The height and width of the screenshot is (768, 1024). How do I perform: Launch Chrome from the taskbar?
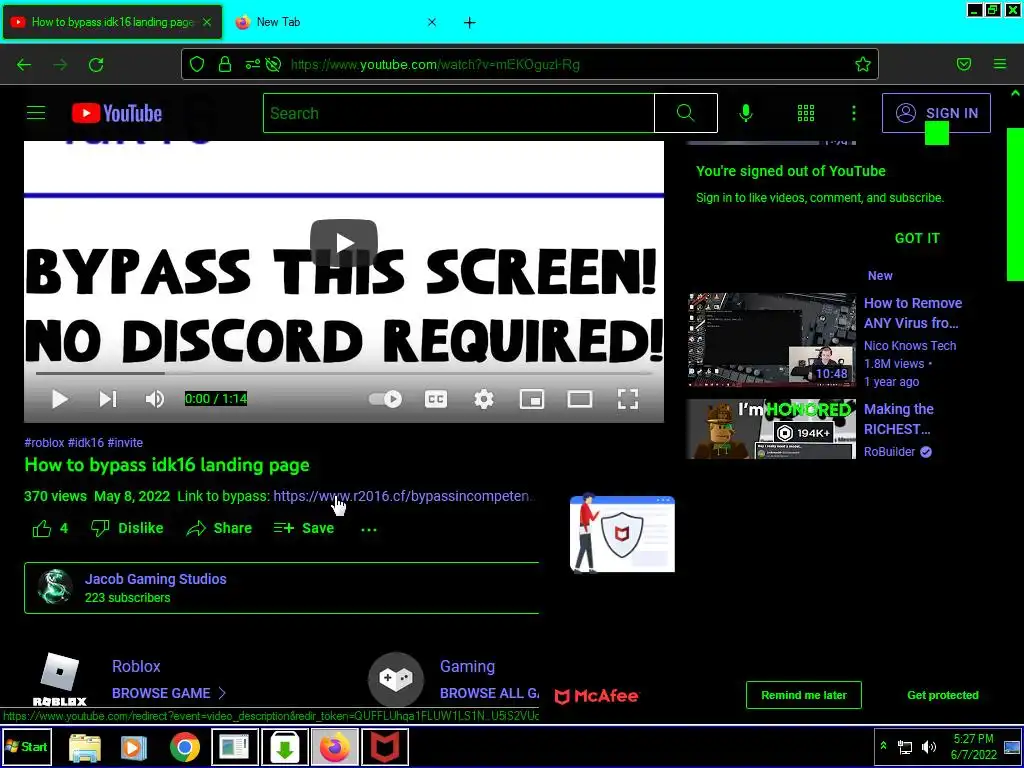point(185,747)
